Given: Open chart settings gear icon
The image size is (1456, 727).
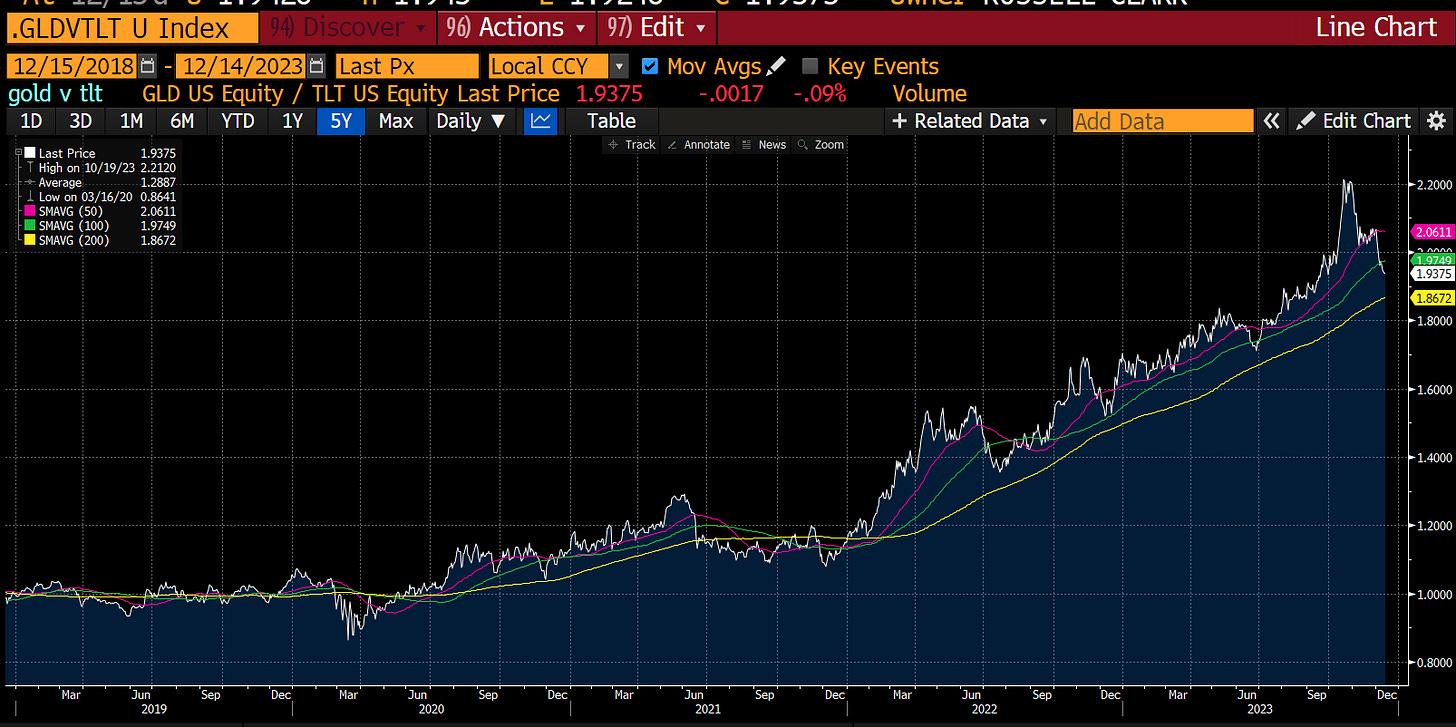Looking at the screenshot, I should click(1437, 121).
